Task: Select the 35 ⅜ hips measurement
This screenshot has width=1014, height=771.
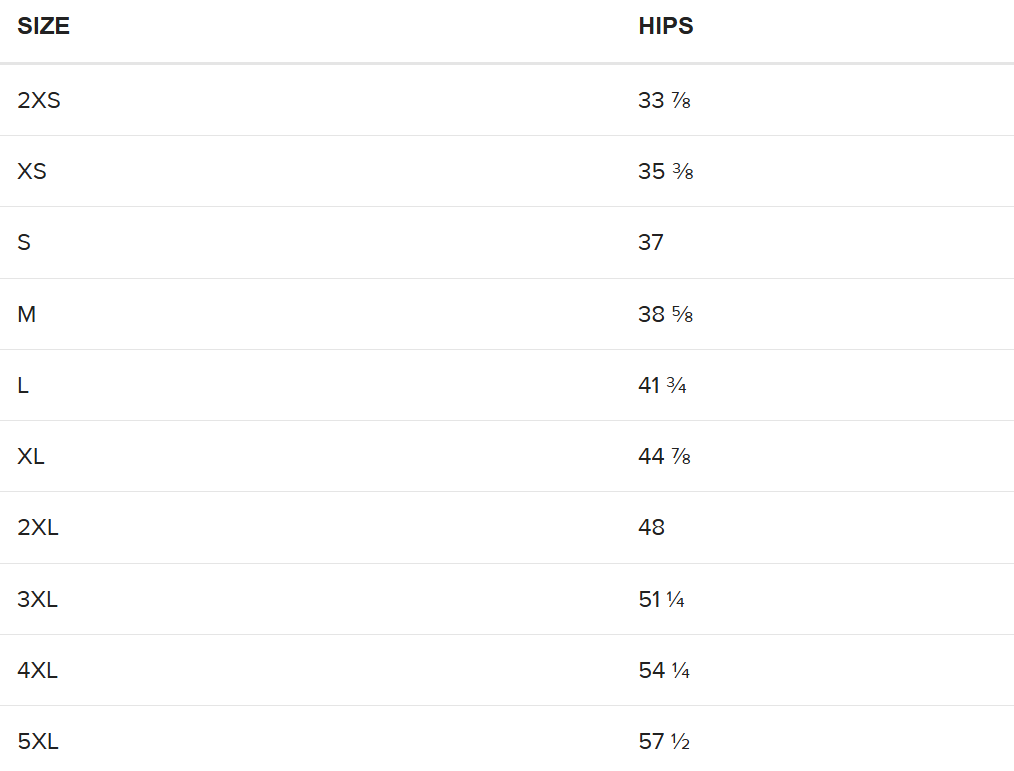Action: tap(666, 171)
